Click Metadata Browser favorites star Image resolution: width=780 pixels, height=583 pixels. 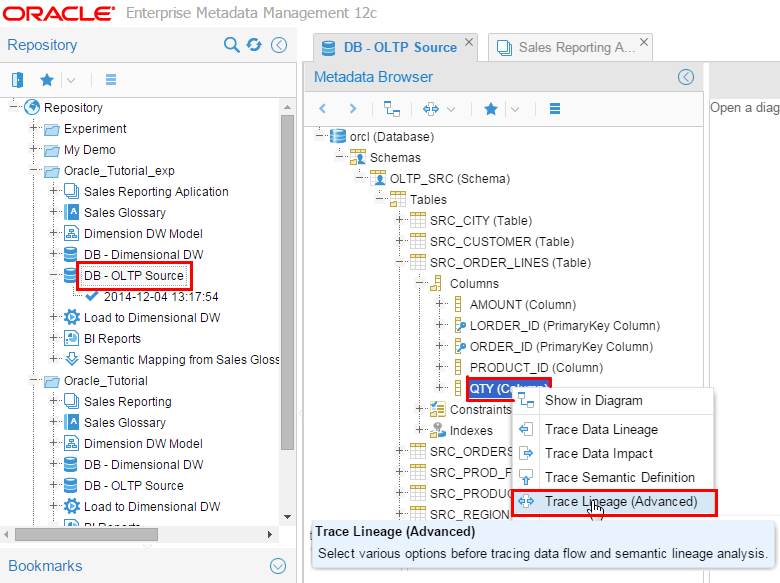click(491, 109)
